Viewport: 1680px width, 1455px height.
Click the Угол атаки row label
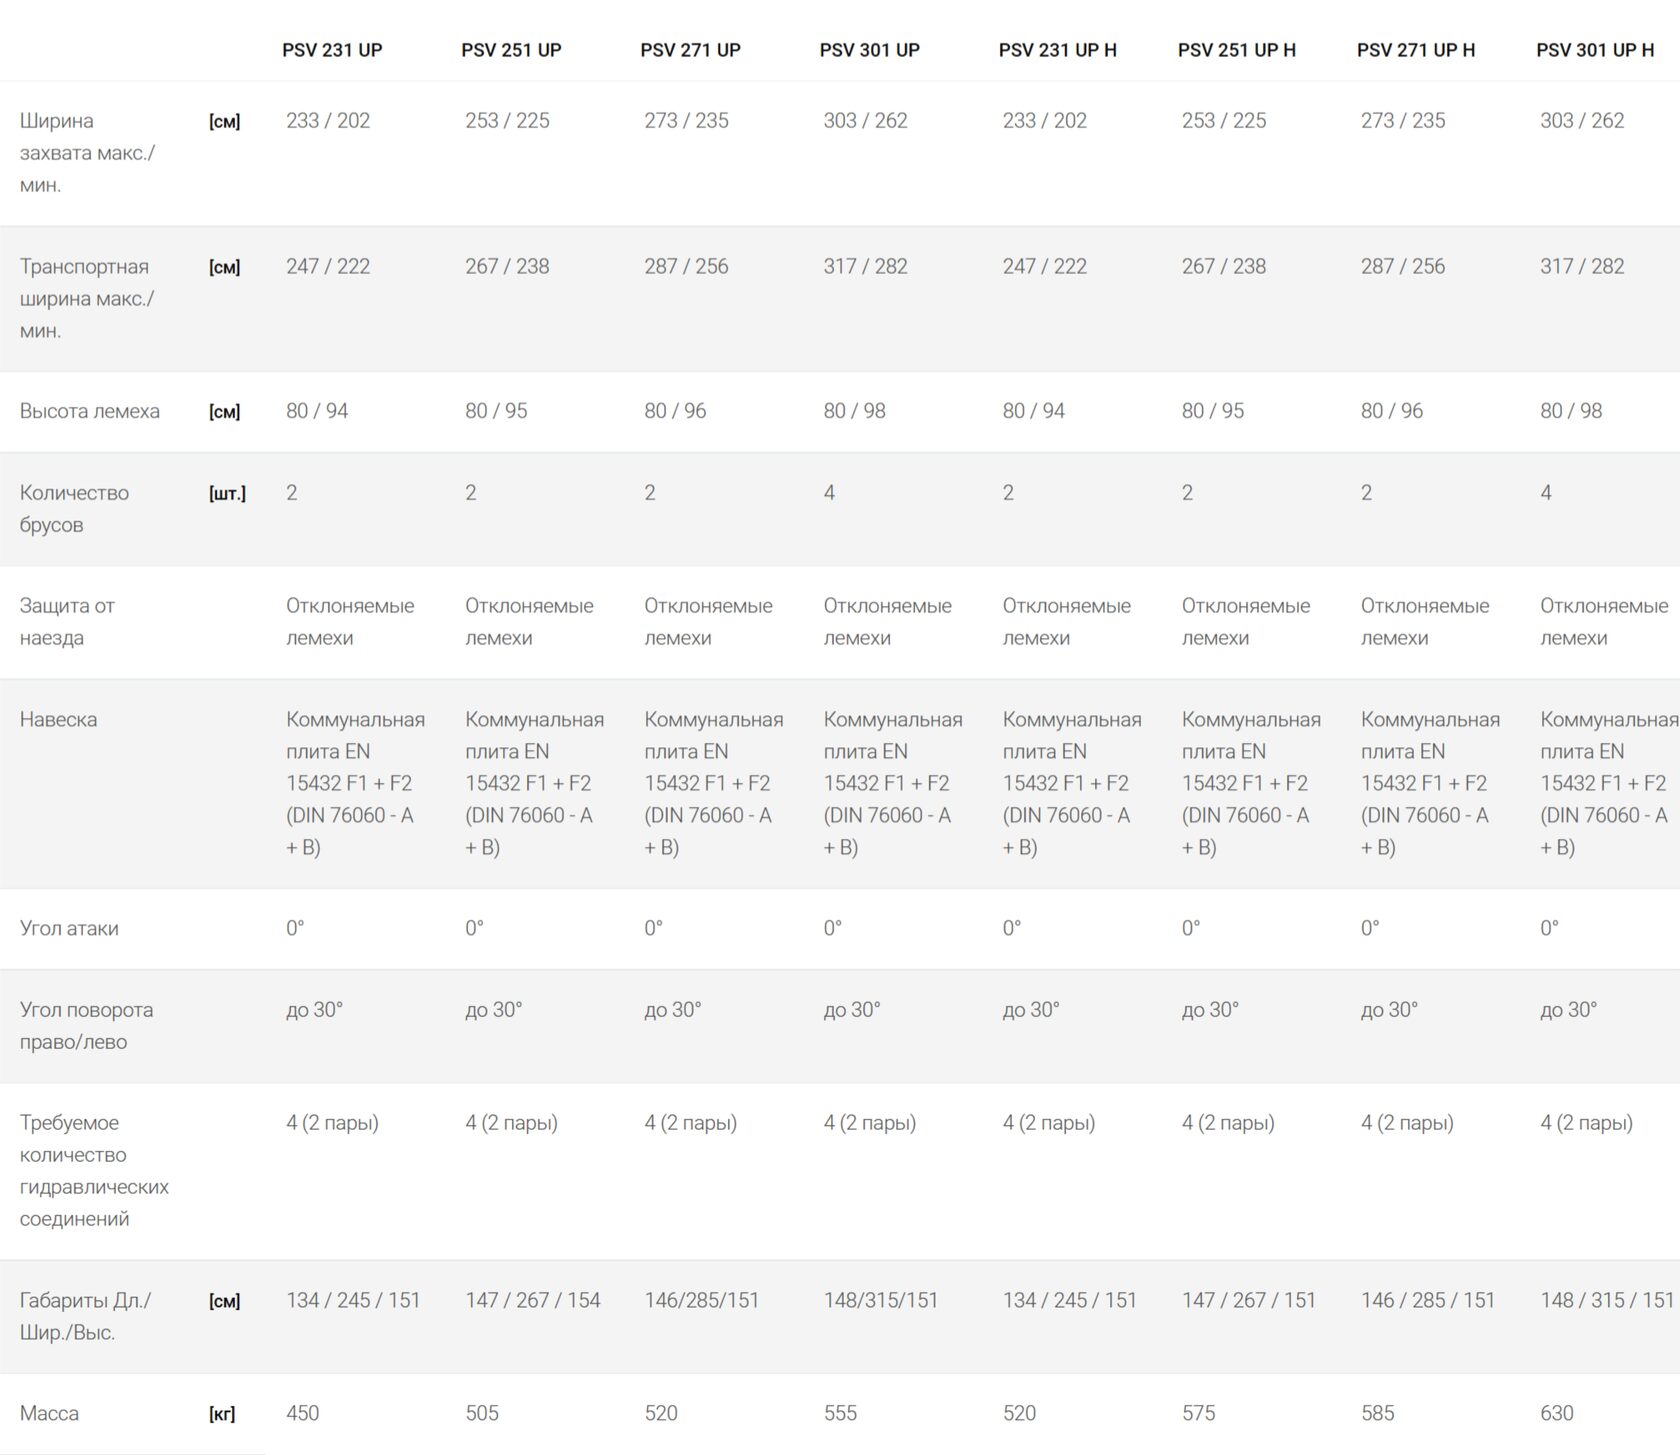point(69,928)
